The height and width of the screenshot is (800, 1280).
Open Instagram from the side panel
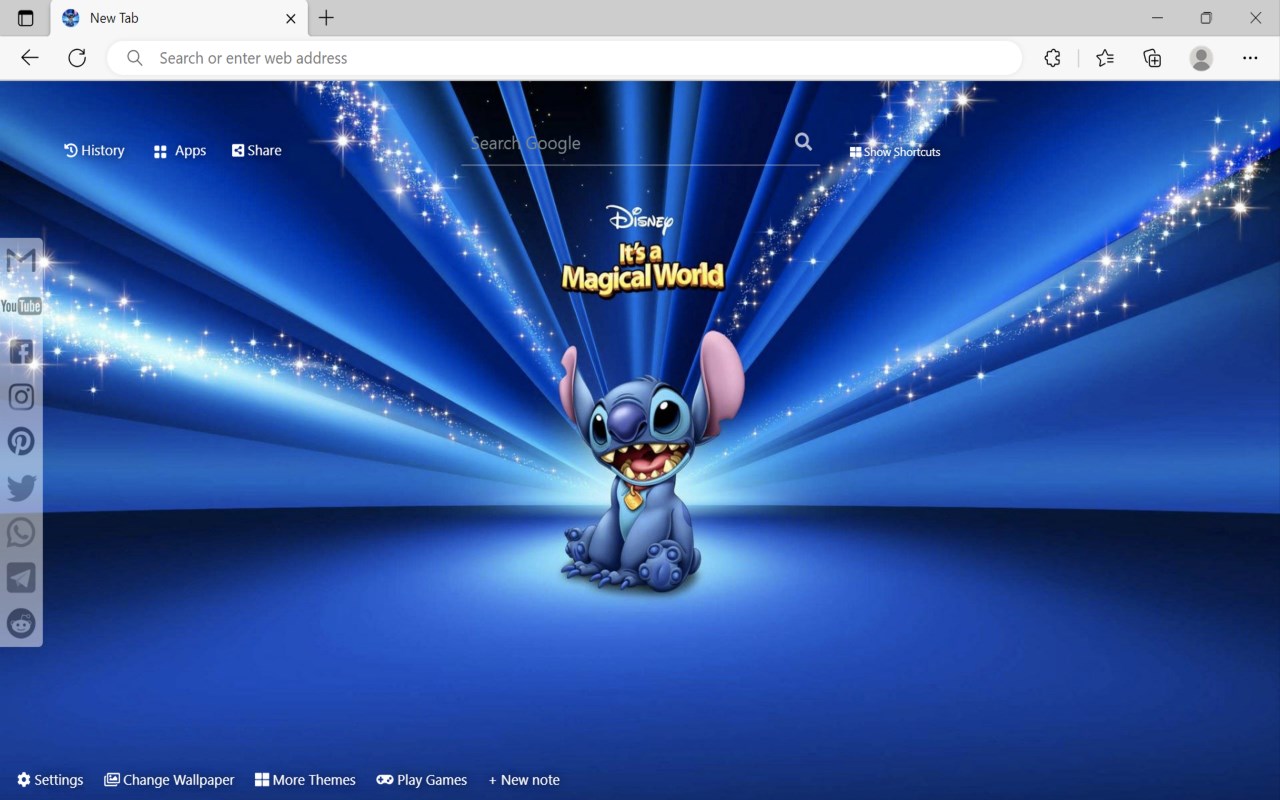point(21,396)
